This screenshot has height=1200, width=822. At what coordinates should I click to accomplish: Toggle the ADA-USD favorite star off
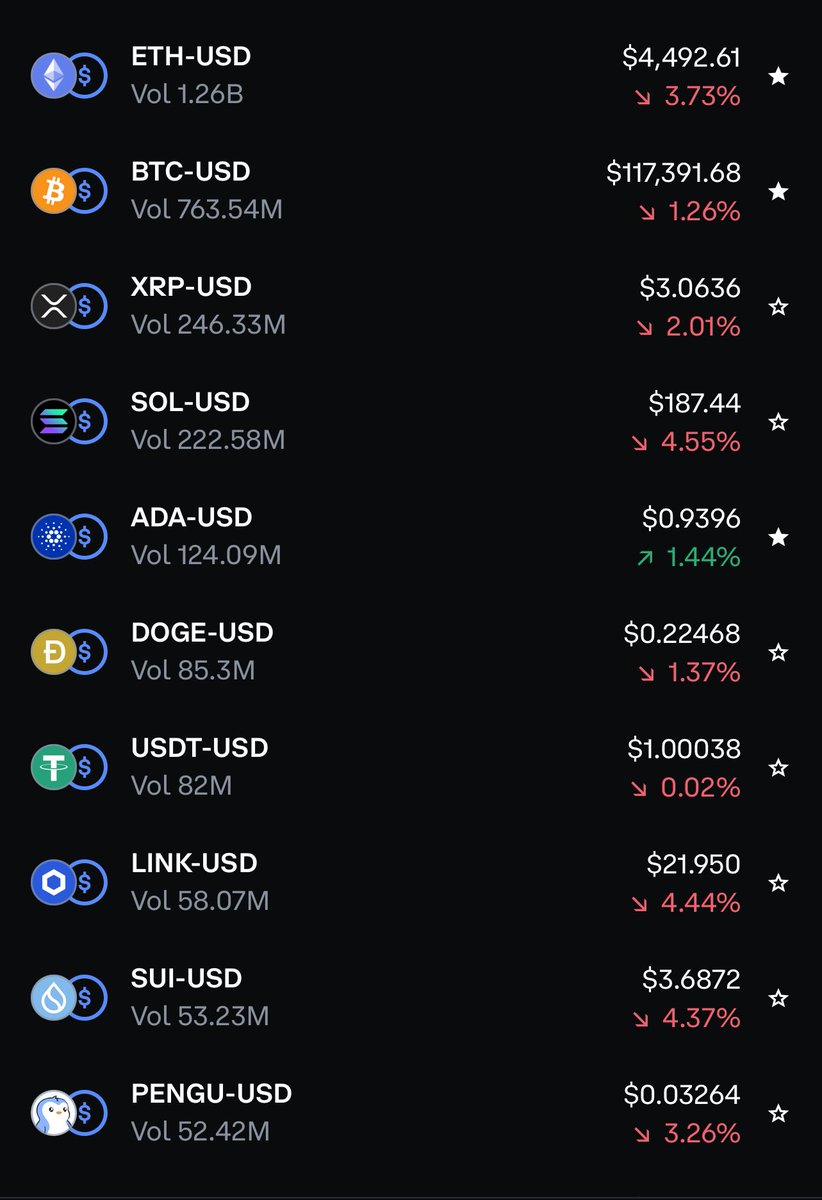coord(778,537)
